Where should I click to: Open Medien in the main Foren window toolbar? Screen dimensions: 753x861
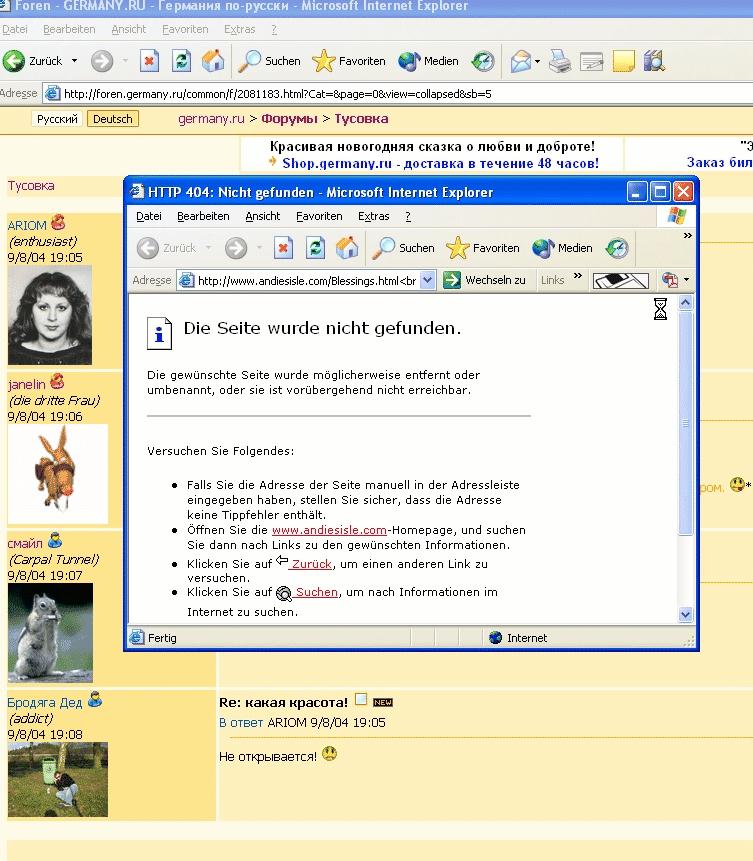tap(428, 61)
